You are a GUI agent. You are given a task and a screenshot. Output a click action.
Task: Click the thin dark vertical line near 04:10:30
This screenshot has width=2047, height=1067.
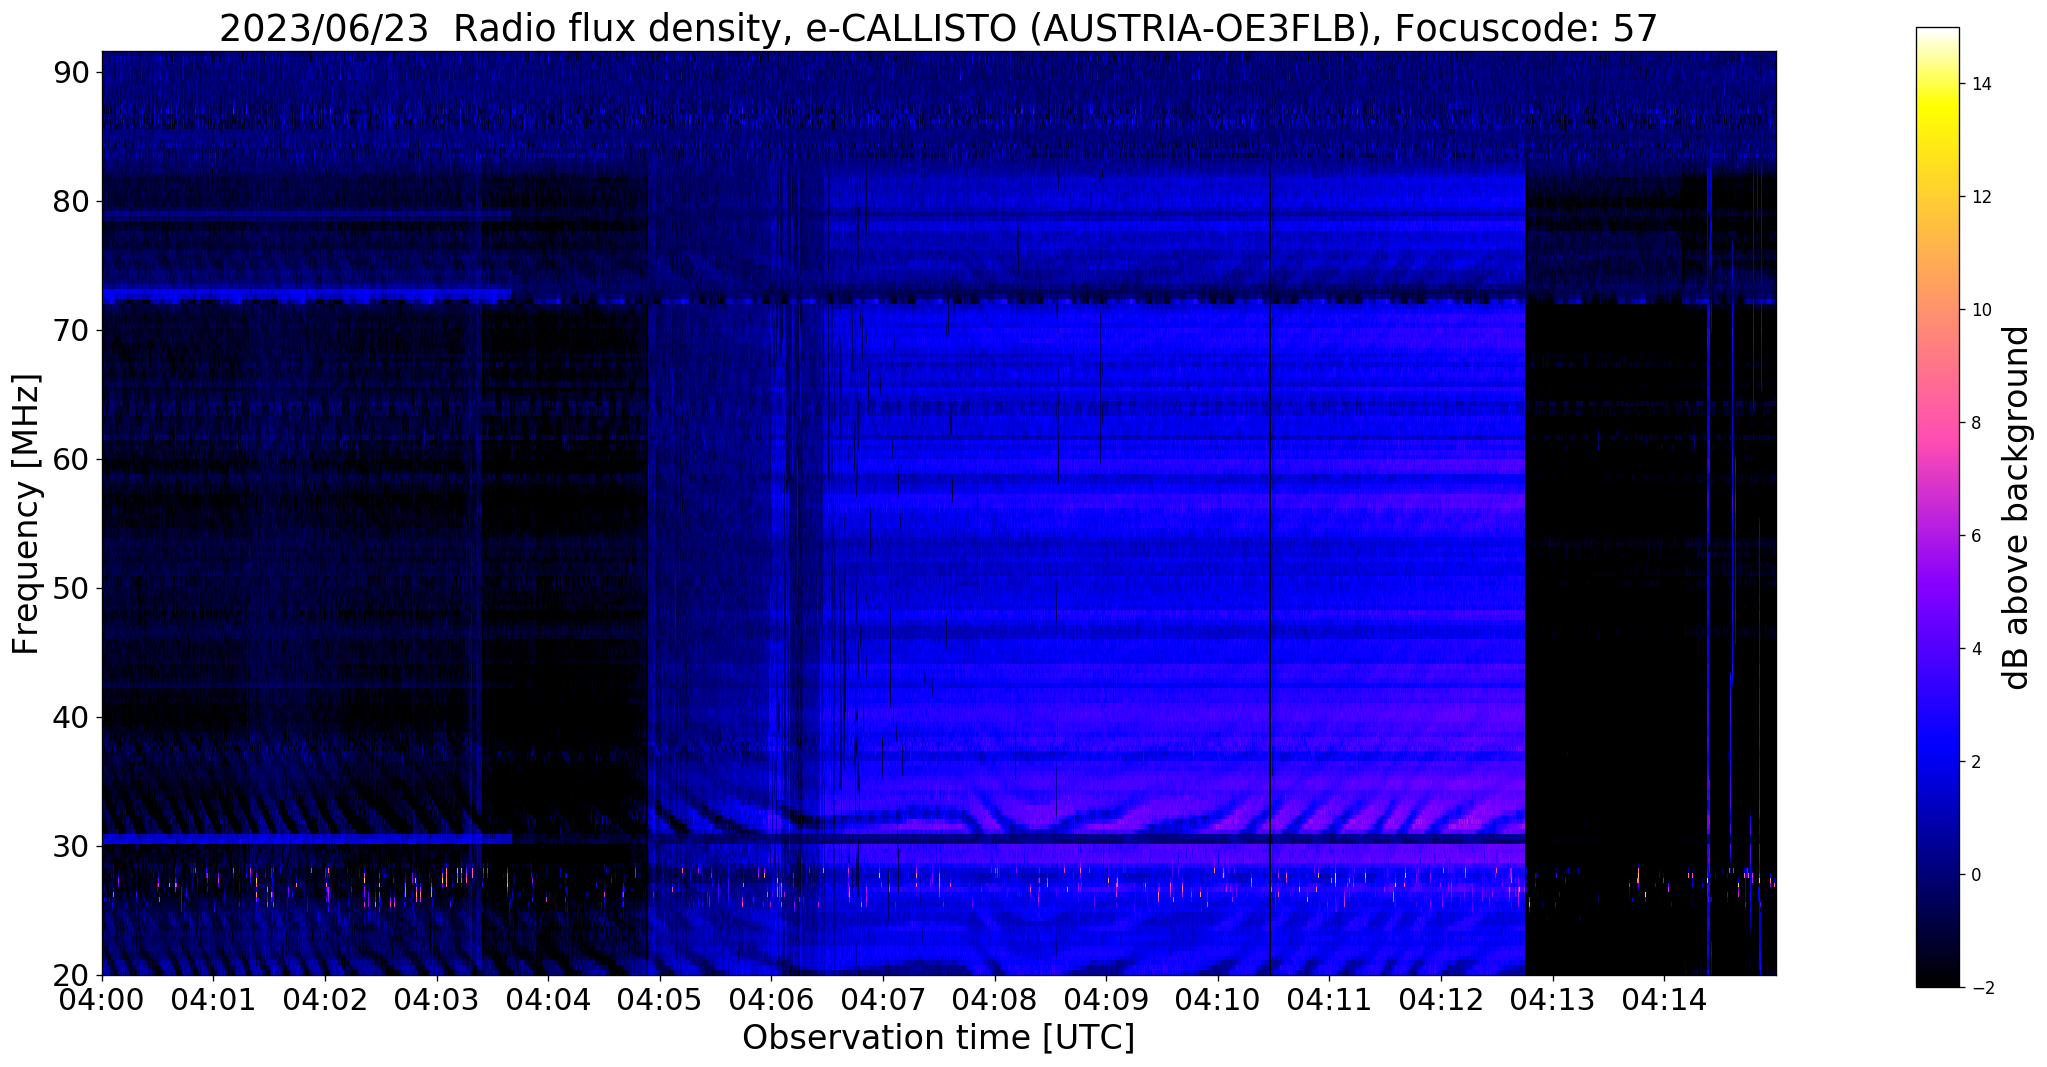point(1270,570)
